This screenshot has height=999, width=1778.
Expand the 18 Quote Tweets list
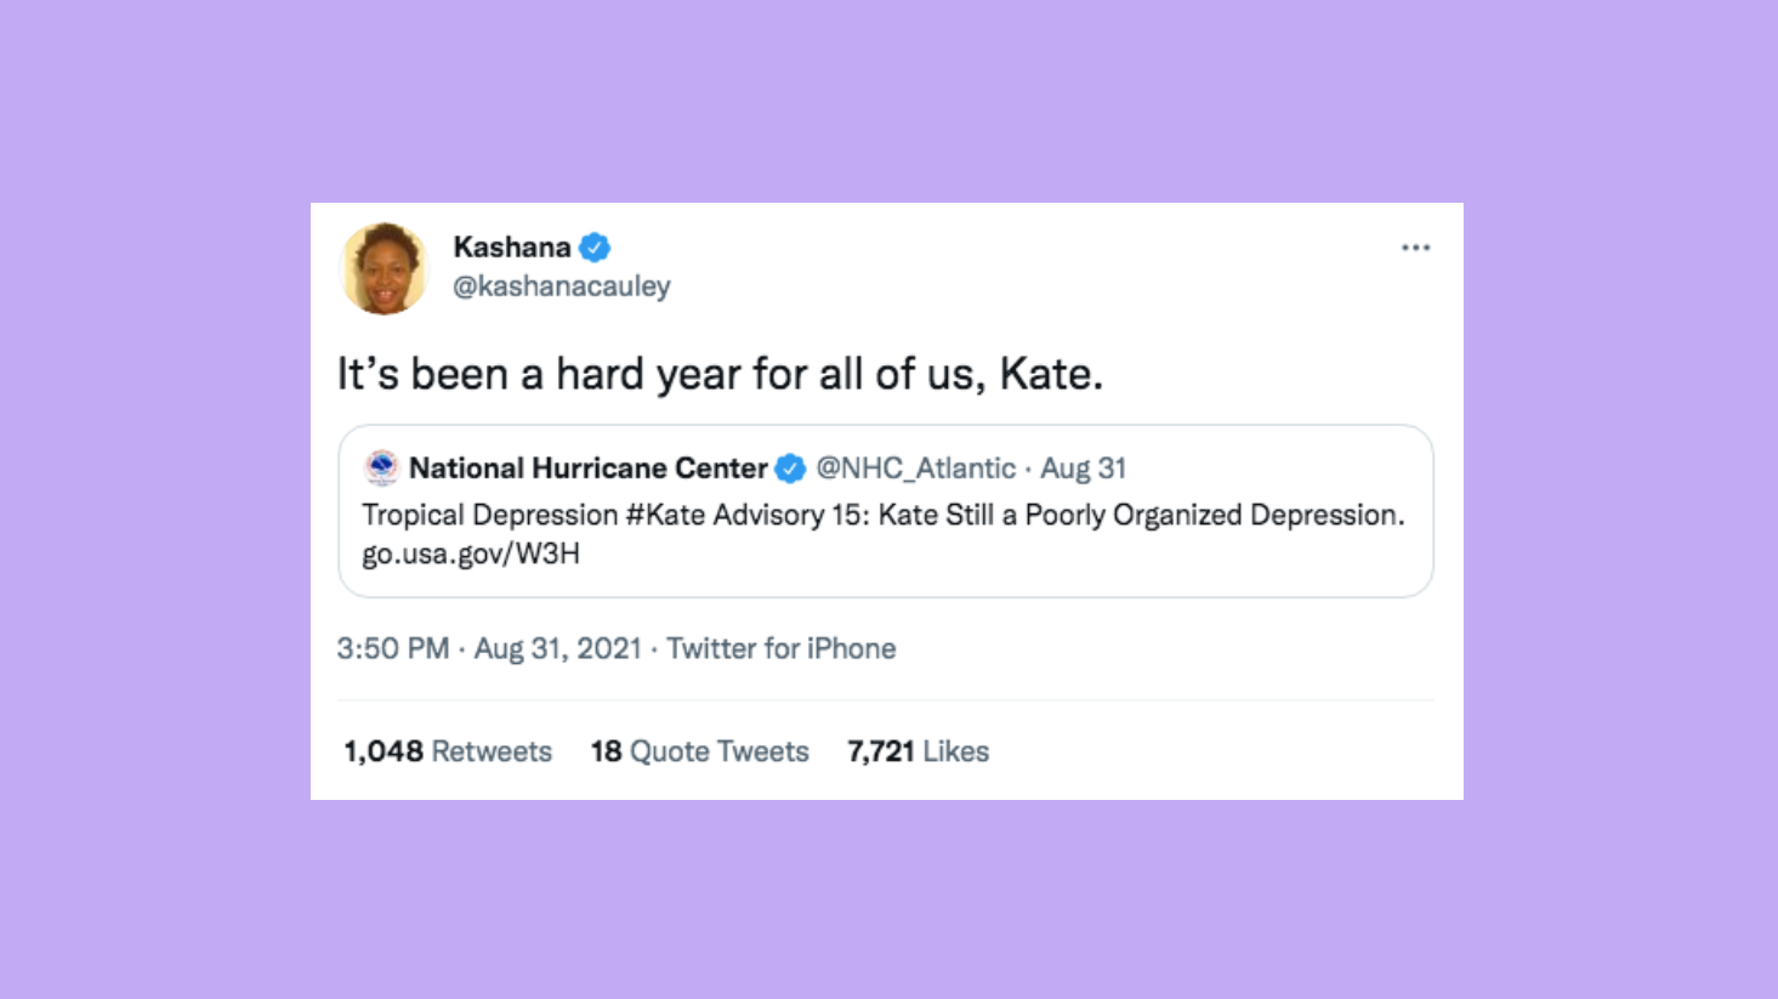pos(699,751)
